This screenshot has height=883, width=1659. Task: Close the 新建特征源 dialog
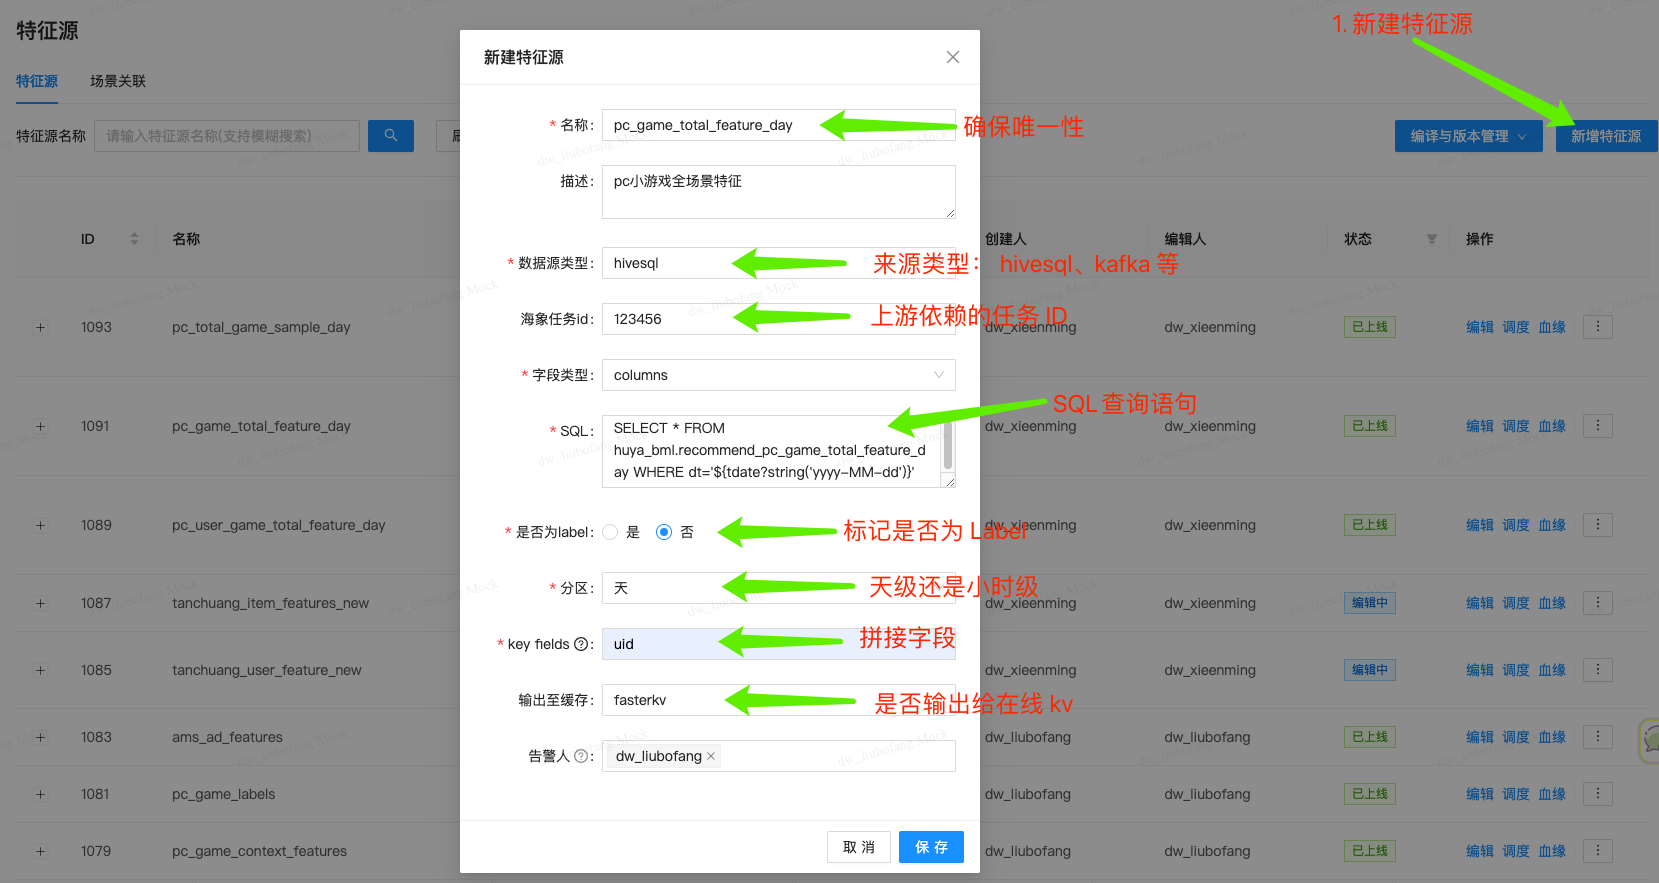pos(952,57)
